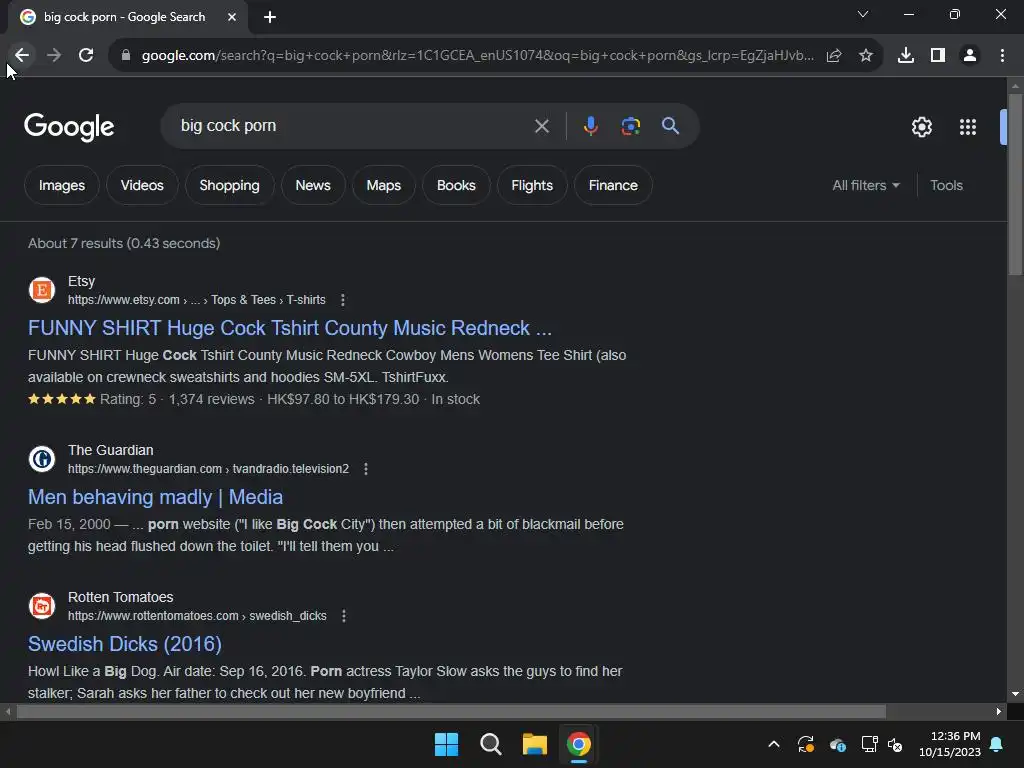Switch to the Finance filter
The height and width of the screenshot is (768, 1024).
point(613,185)
